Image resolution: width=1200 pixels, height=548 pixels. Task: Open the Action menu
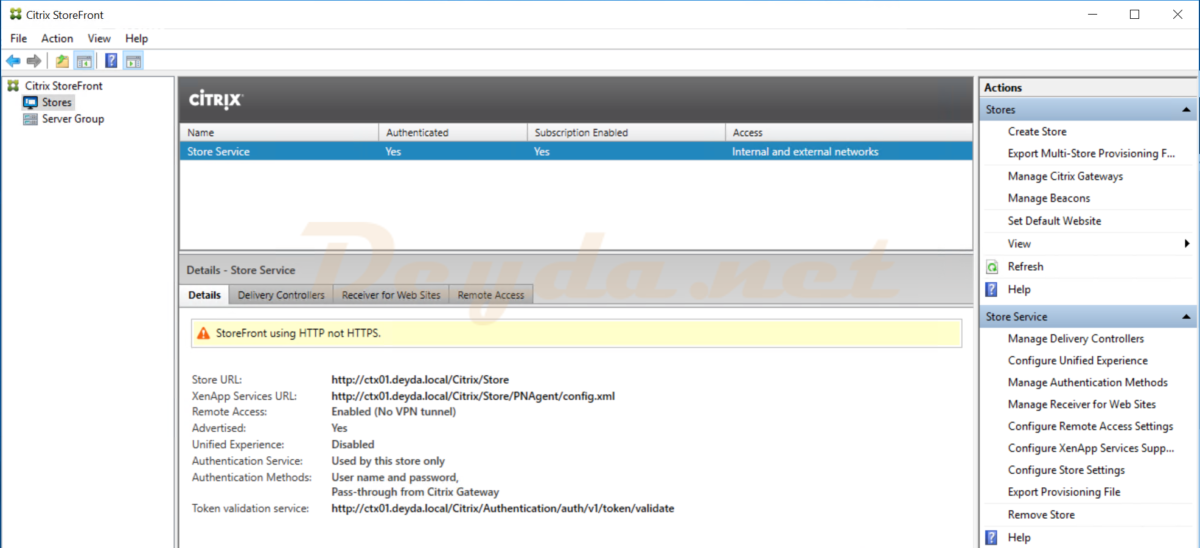pos(57,38)
